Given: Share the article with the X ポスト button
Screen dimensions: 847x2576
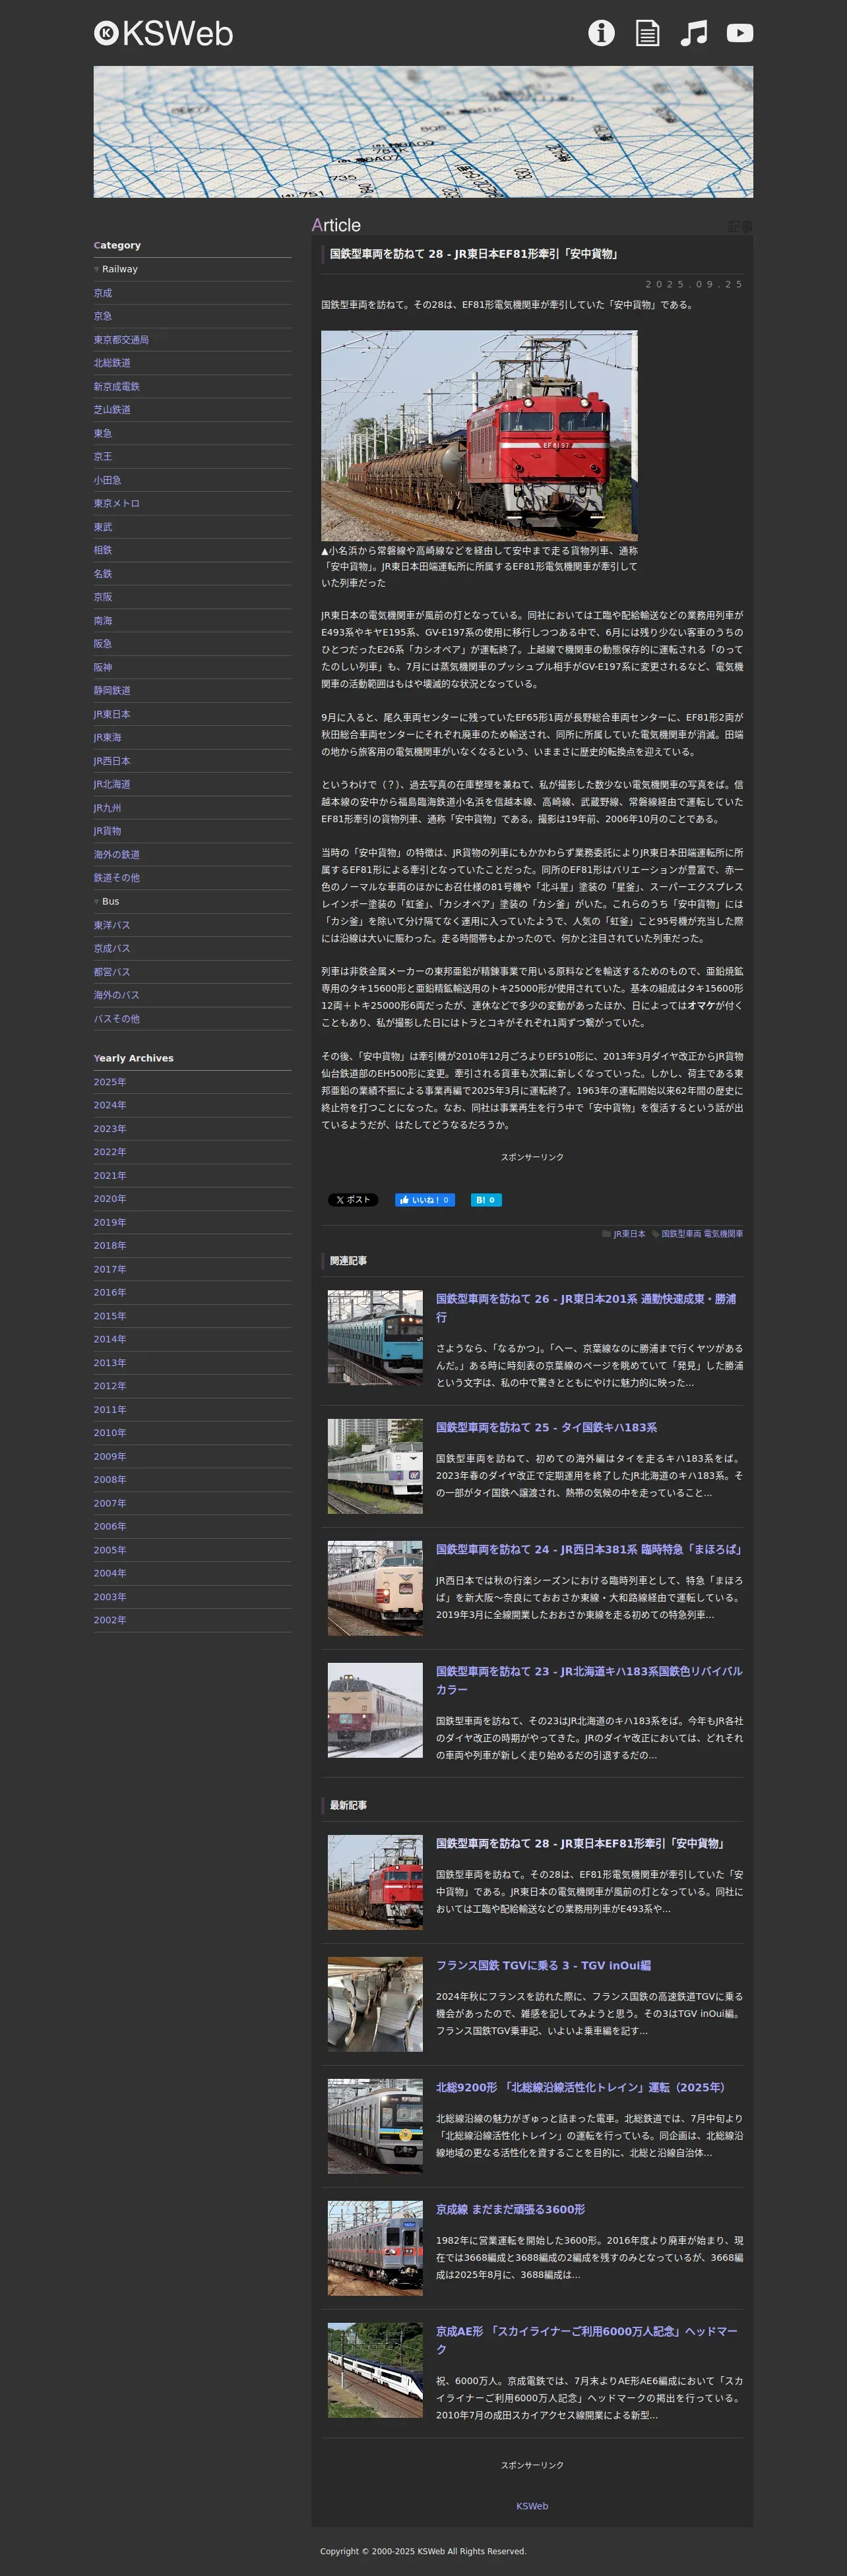Looking at the screenshot, I should pos(353,1200).
